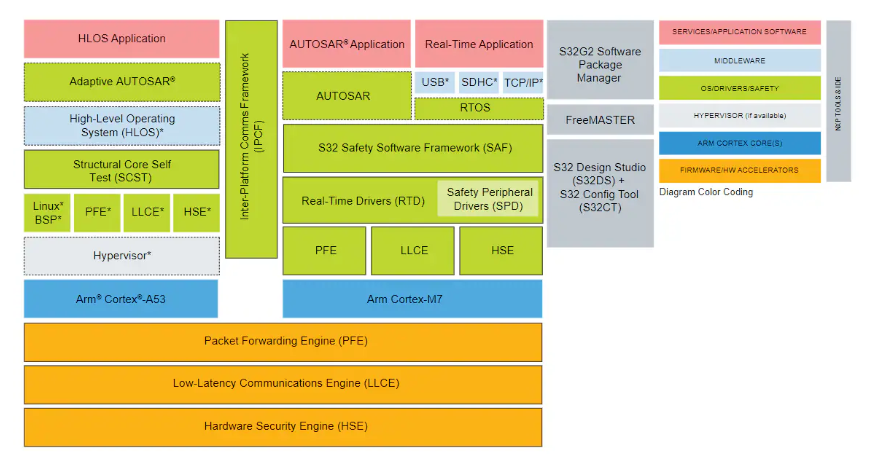
Task: Click the Services/Application Software legend swatch
Action: click(x=740, y=32)
